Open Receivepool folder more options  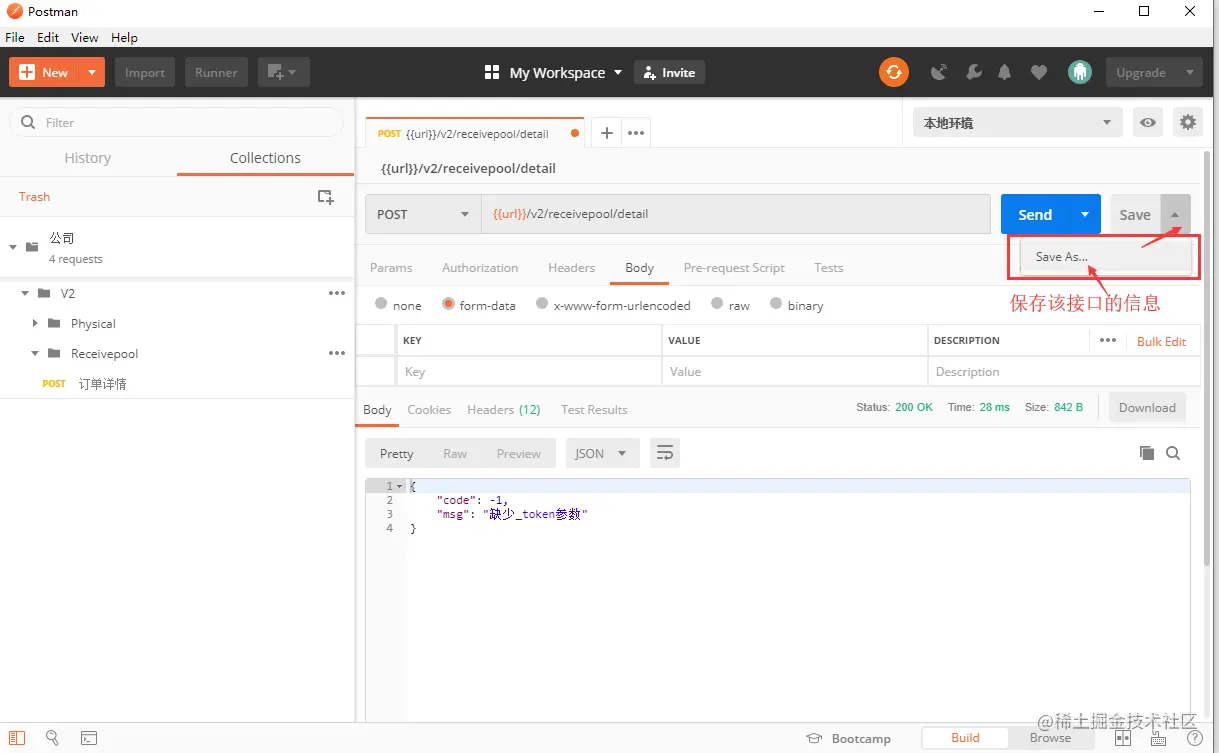point(337,353)
